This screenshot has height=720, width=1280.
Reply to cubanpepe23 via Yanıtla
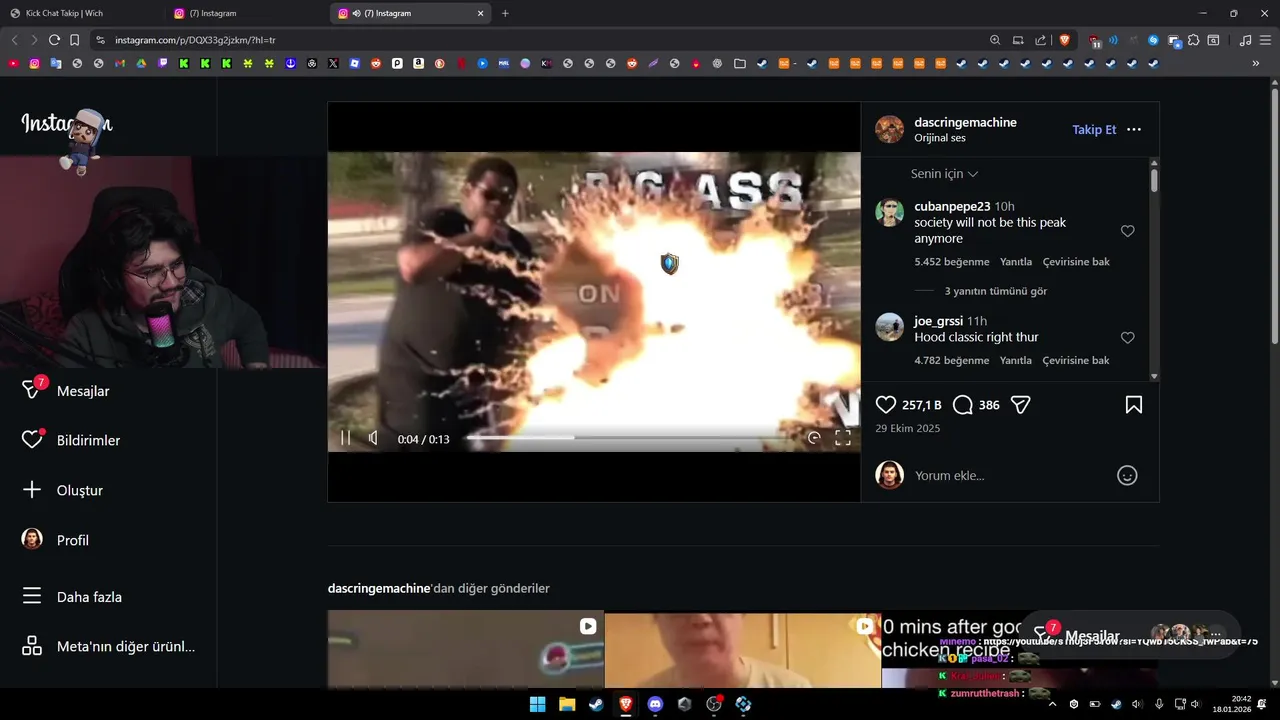click(x=1016, y=262)
